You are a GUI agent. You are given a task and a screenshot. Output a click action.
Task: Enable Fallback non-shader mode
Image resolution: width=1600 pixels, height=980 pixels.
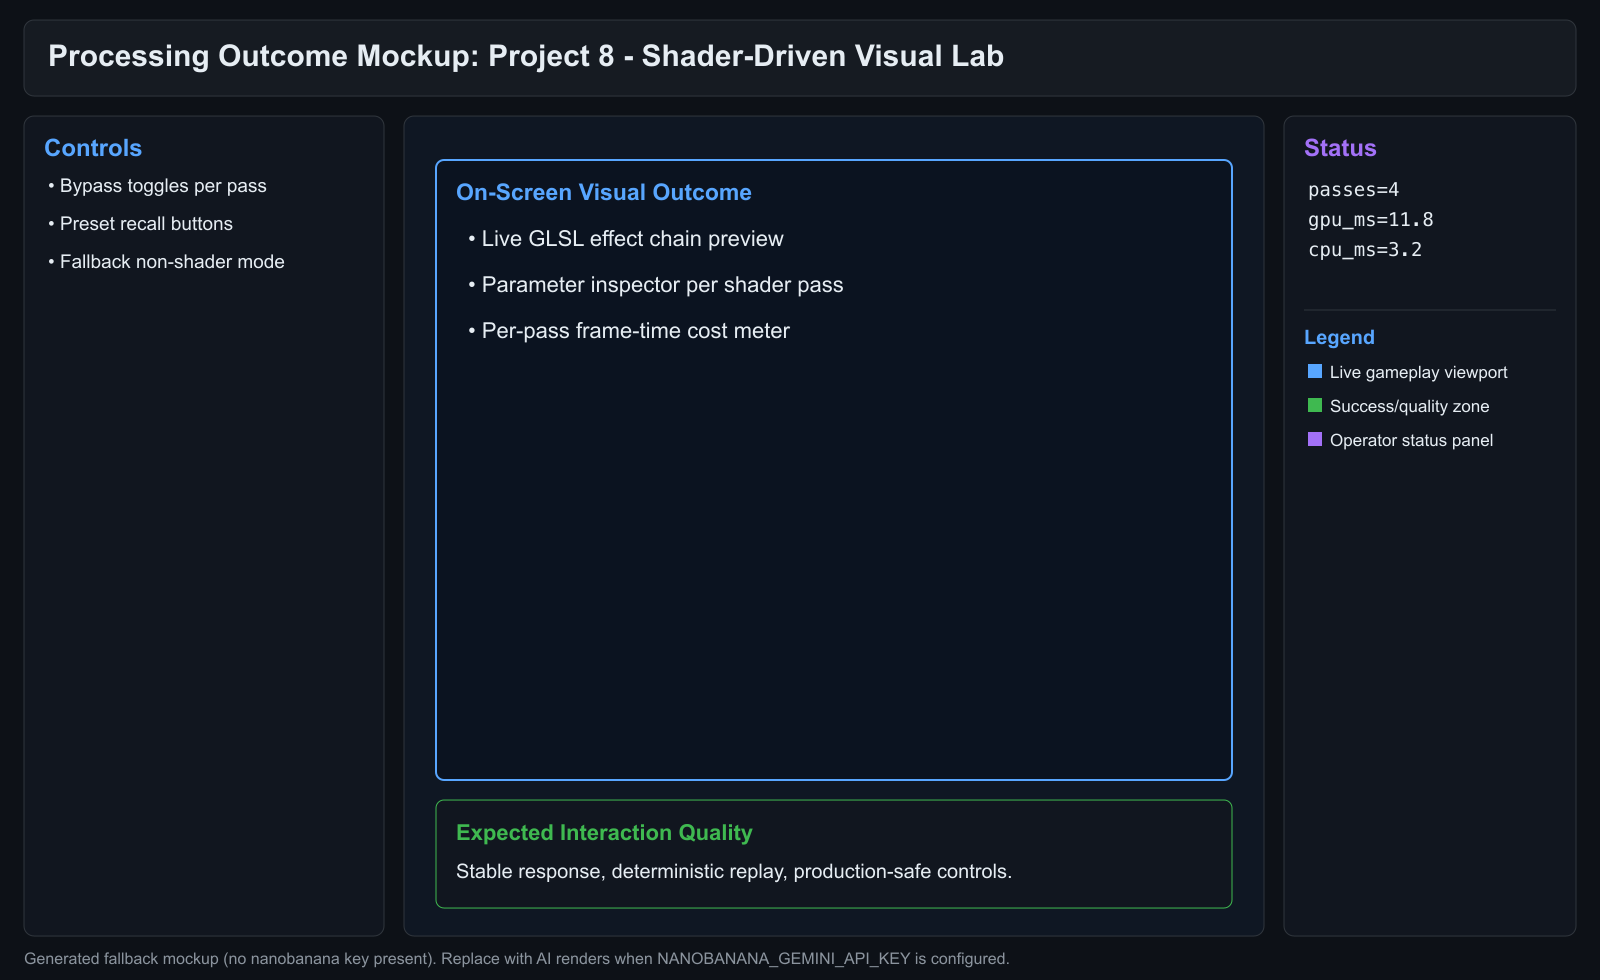pyautogui.click(x=171, y=261)
